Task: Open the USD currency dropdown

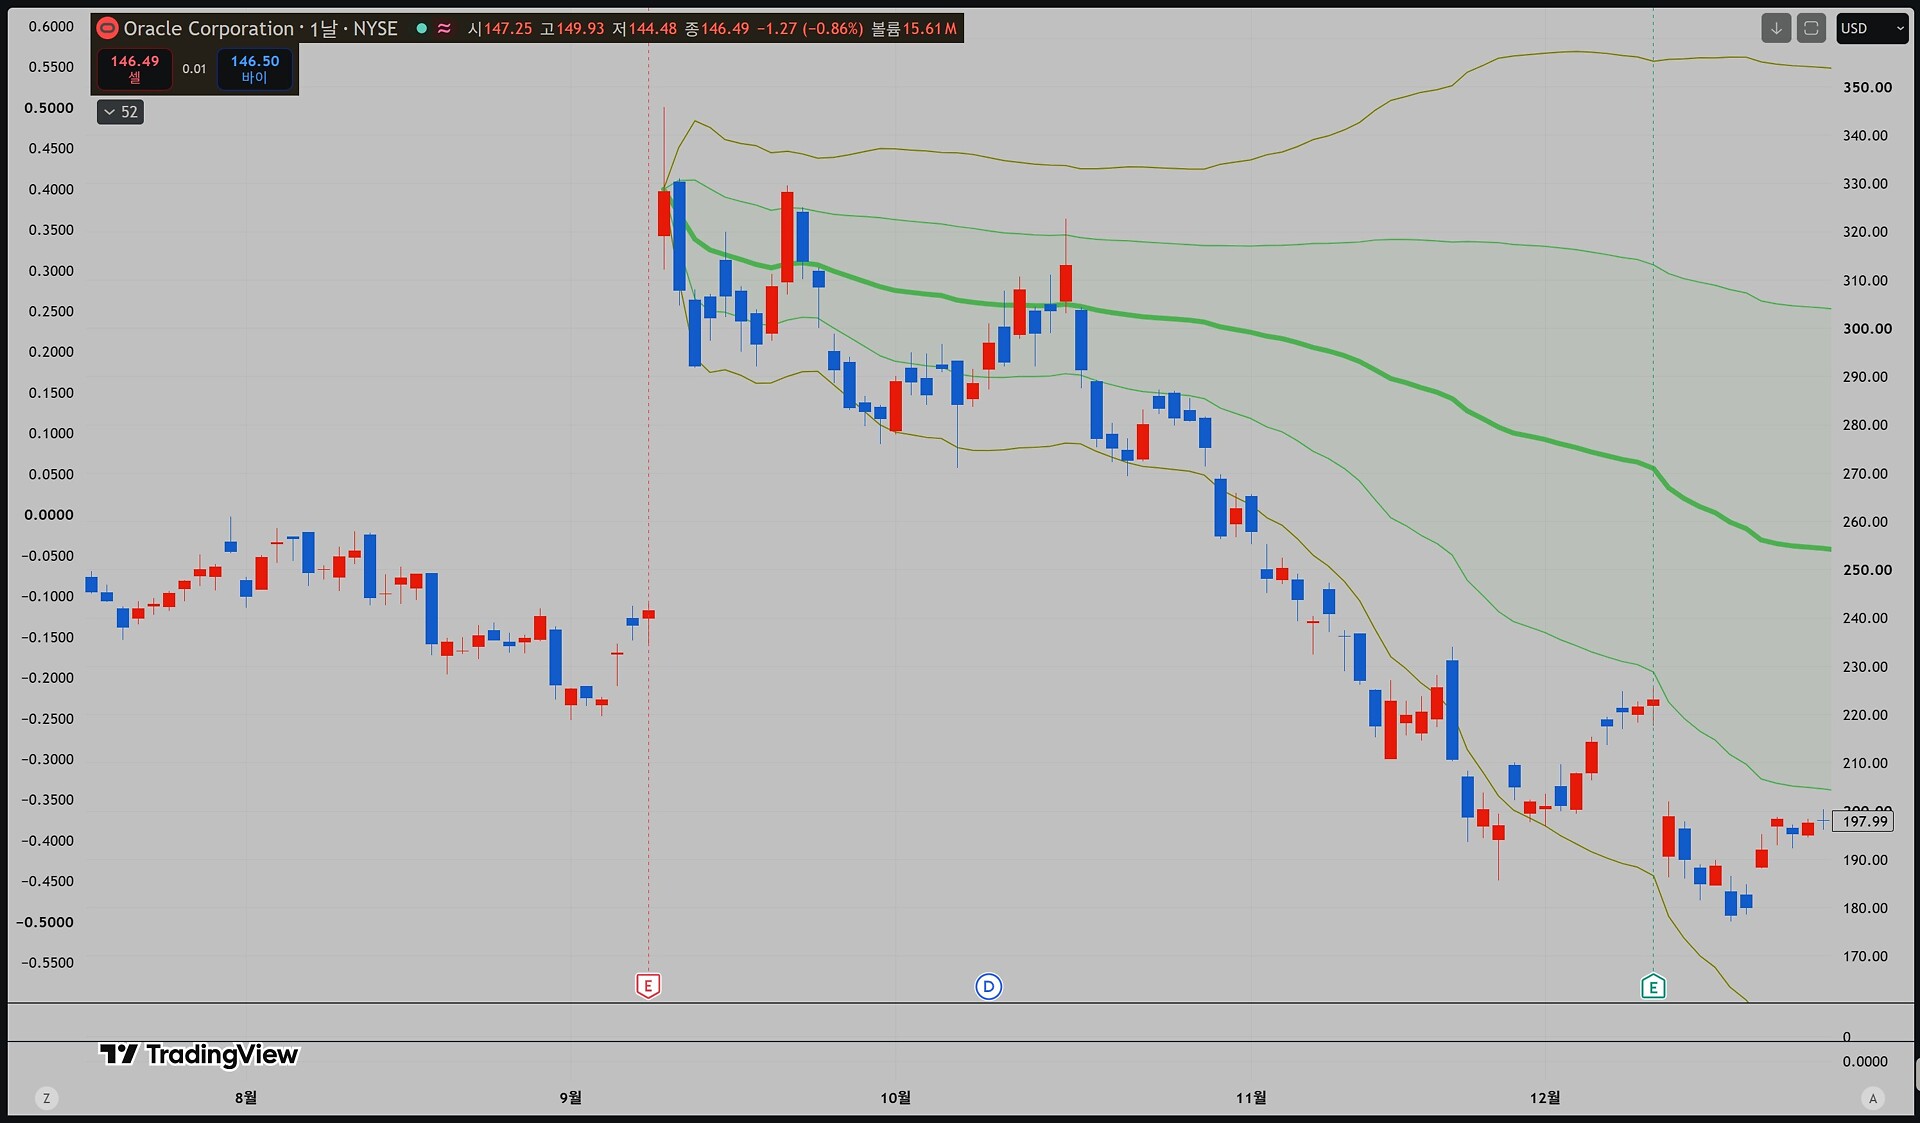Action: 1872,28
